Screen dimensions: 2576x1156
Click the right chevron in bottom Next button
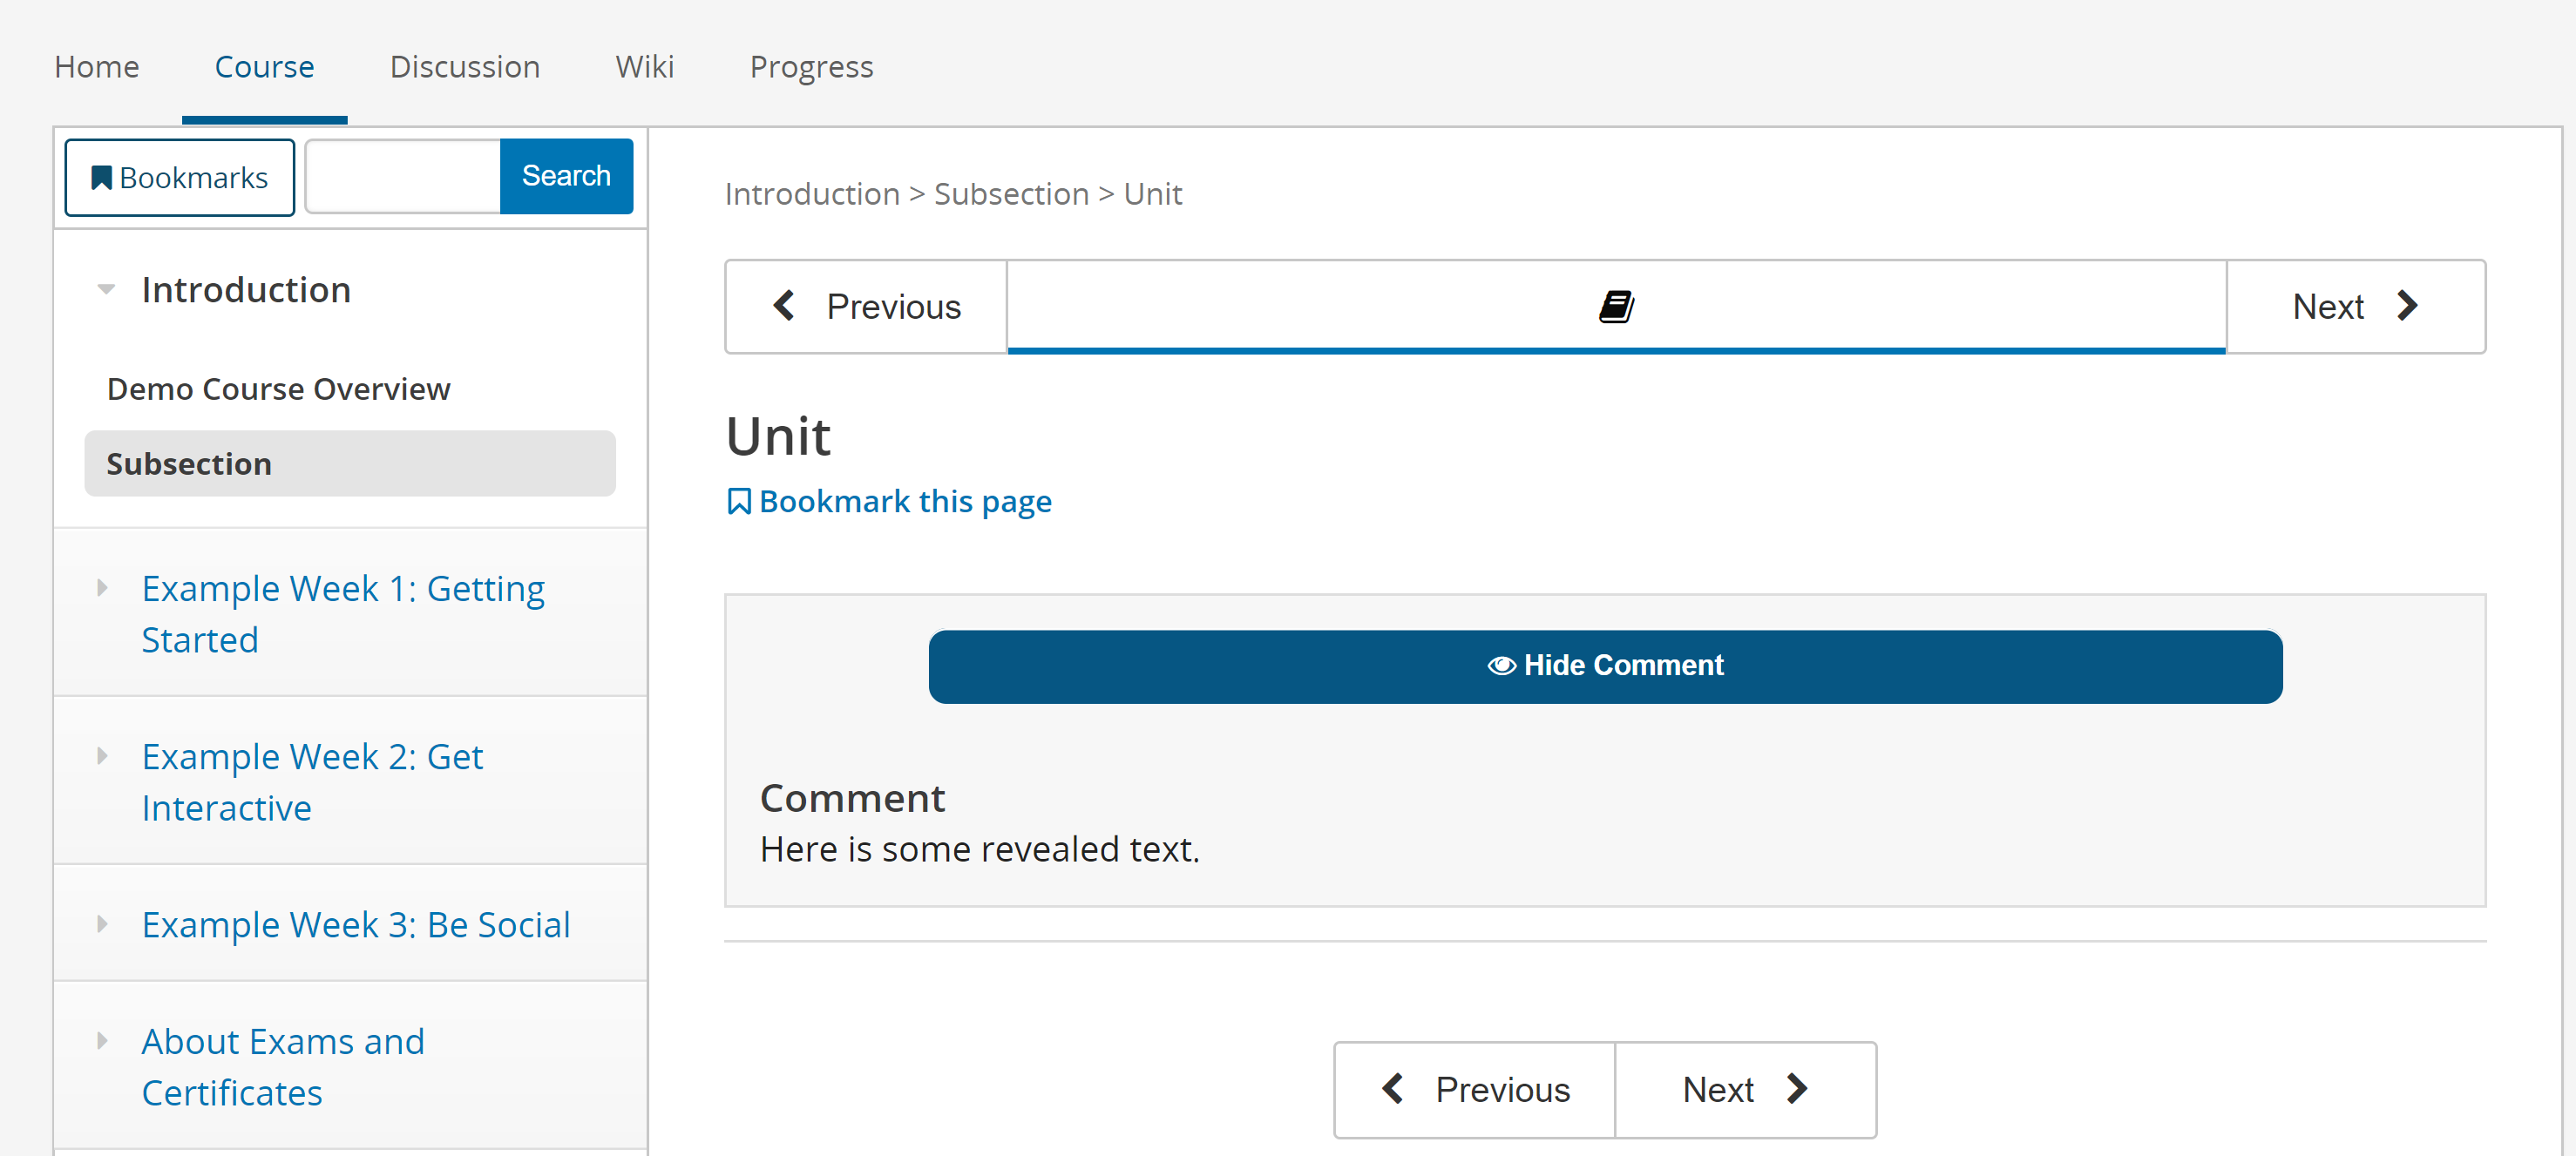1797,1088
